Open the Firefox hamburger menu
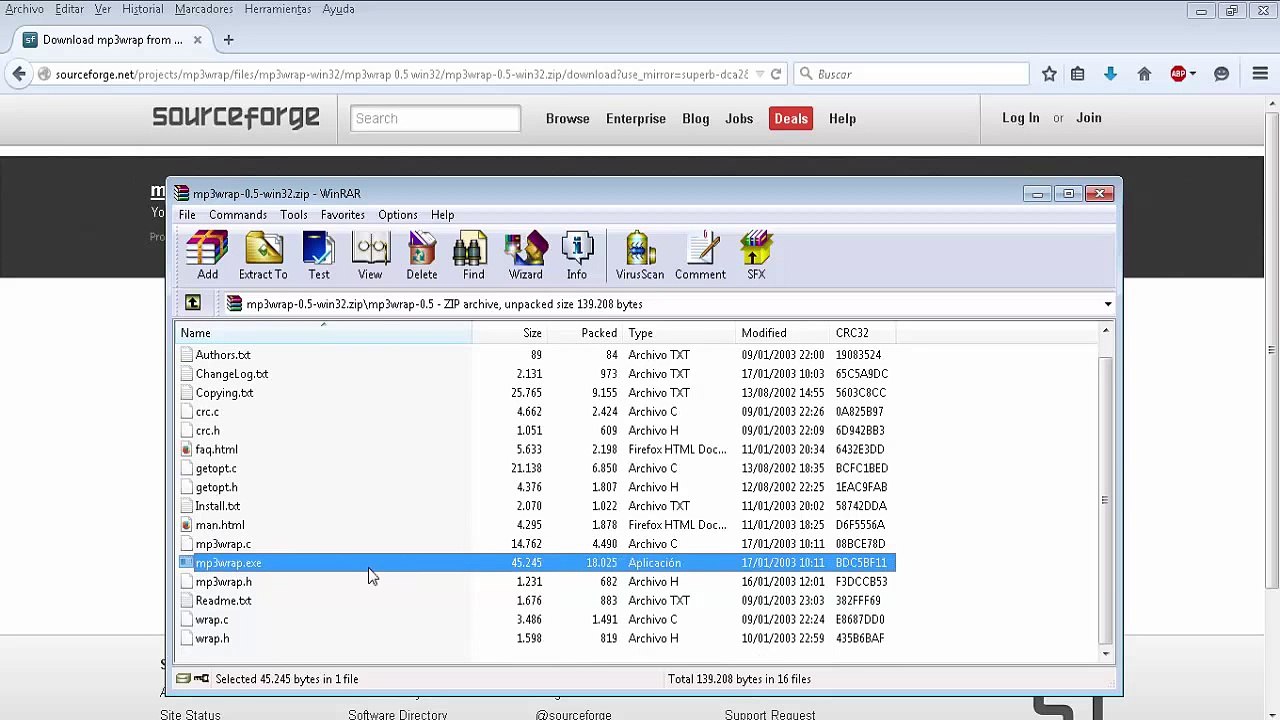Viewport: 1280px width, 720px height. (x=1260, y=74)
